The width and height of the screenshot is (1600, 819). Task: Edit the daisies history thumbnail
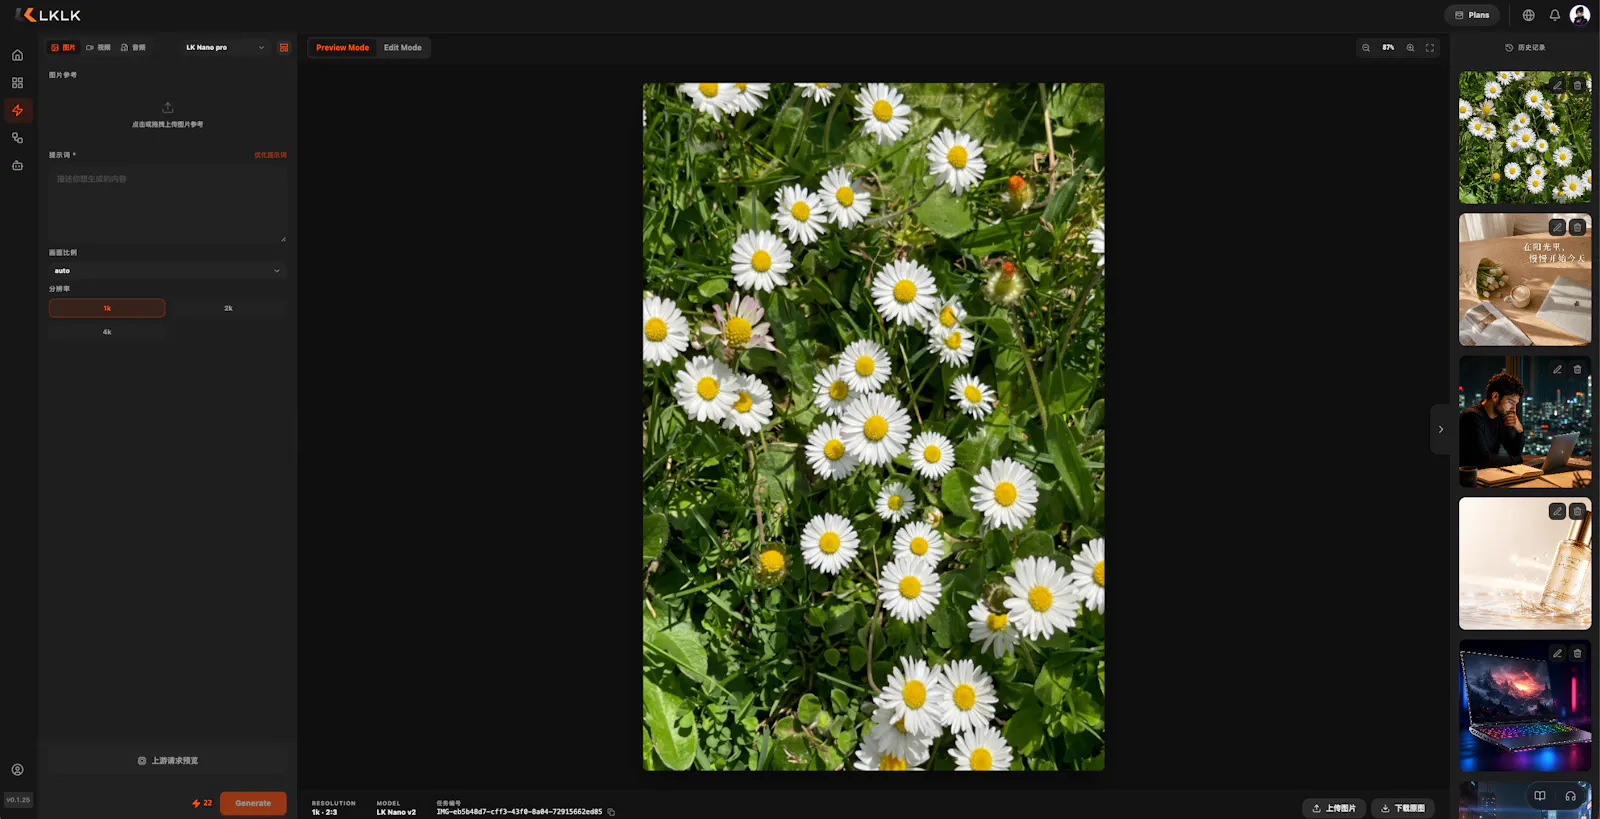[1557, 85]
